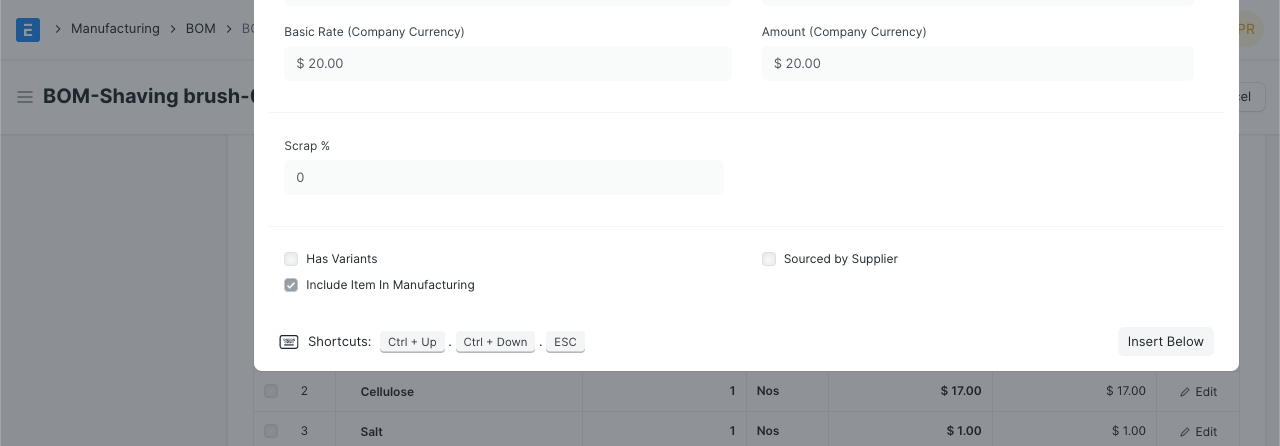Screen dimensions: 1280x446
Task: Open the user avatar in top-right corner
Action: [x=1246, y=29]
